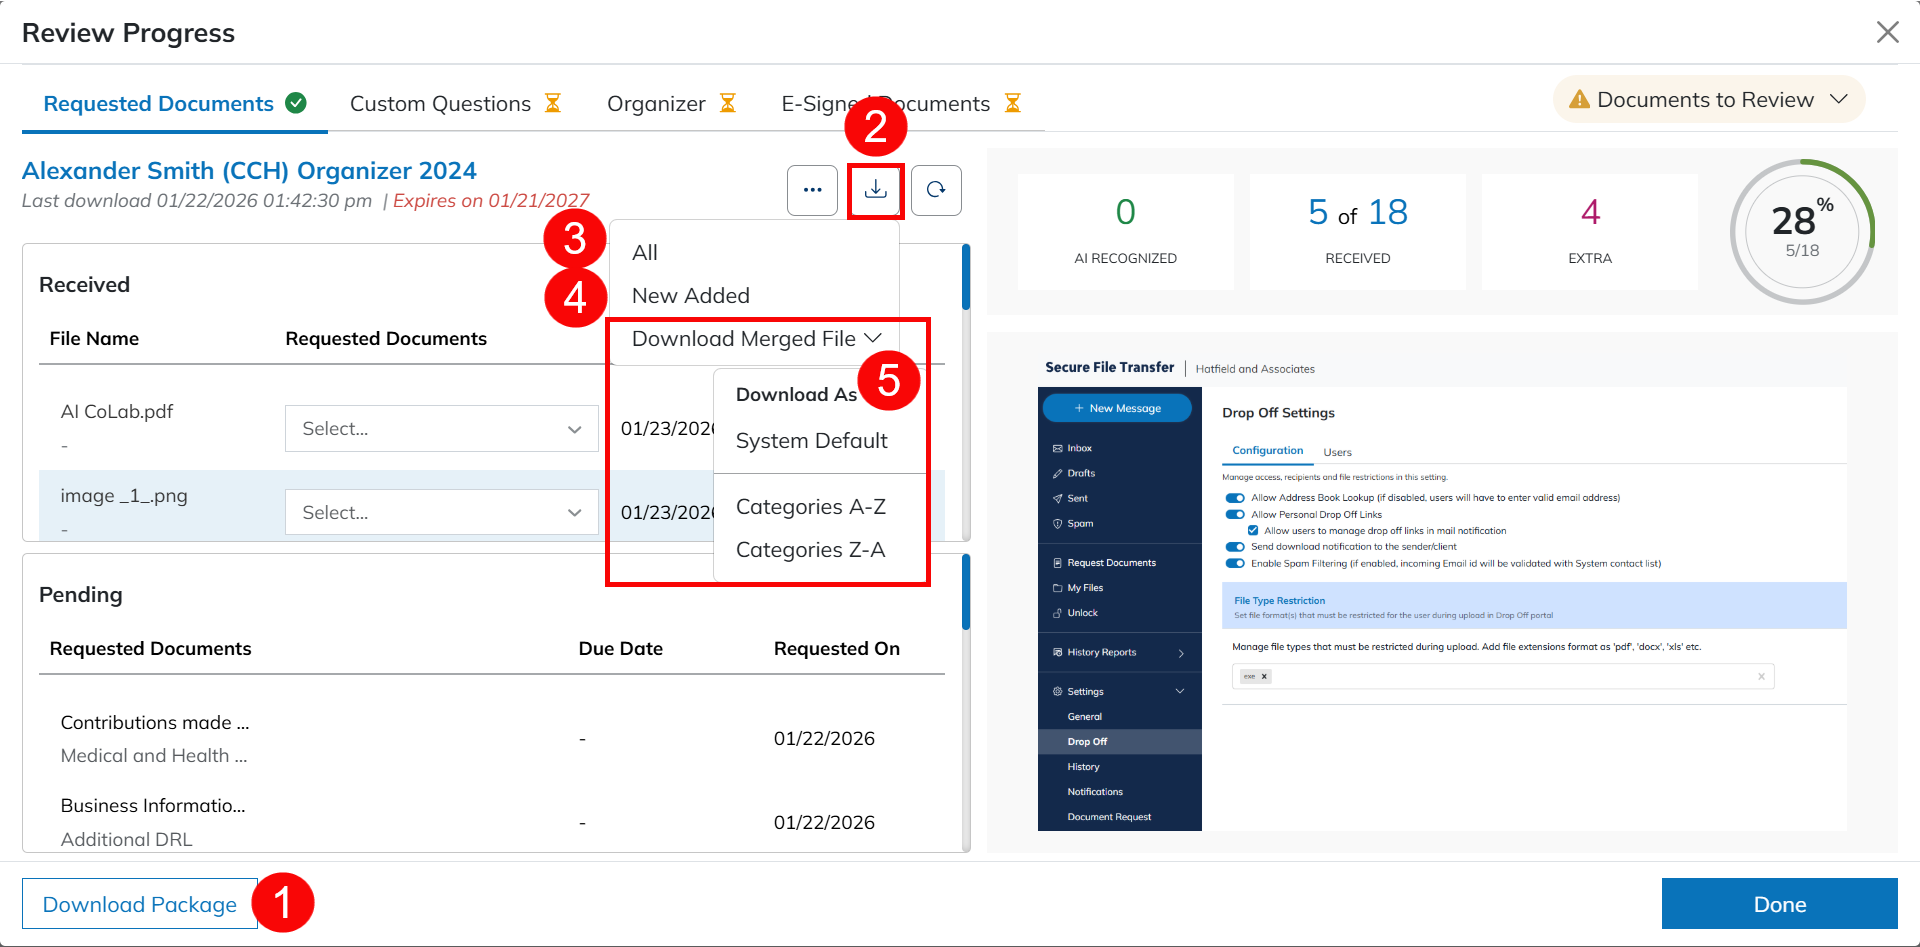Switch to the Custom Questions tab
This screenshot has height=947, width=1920.
point(441,104)
